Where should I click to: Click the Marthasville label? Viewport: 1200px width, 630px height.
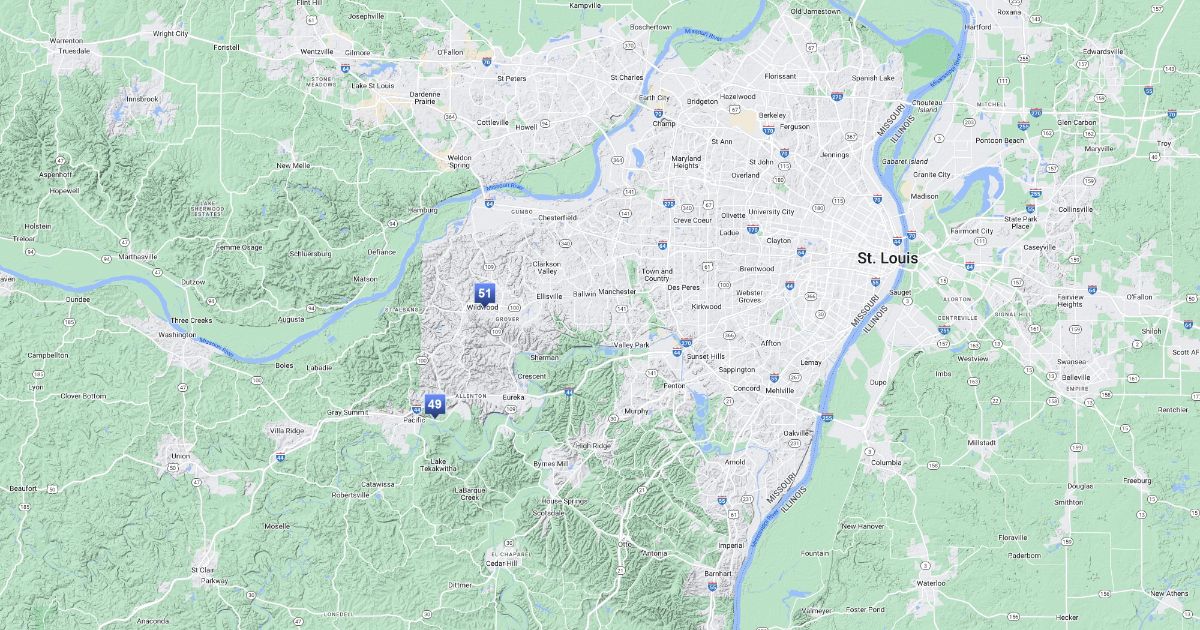click(138, 256)
